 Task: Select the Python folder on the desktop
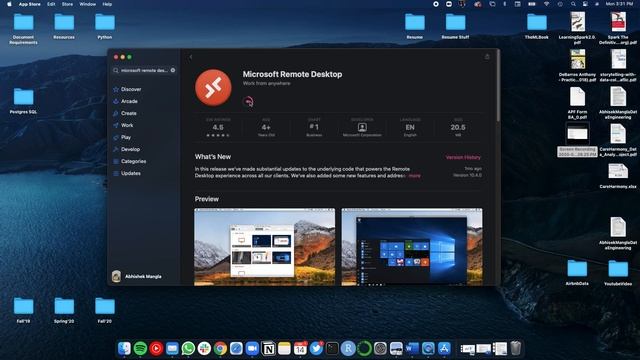[x=105, y=26]
